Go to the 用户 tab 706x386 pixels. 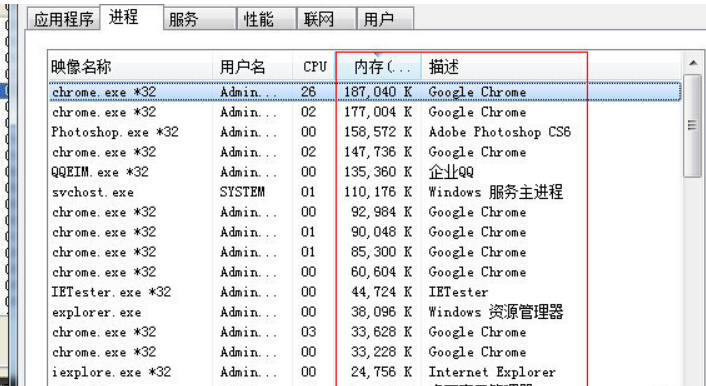point(385,19)
